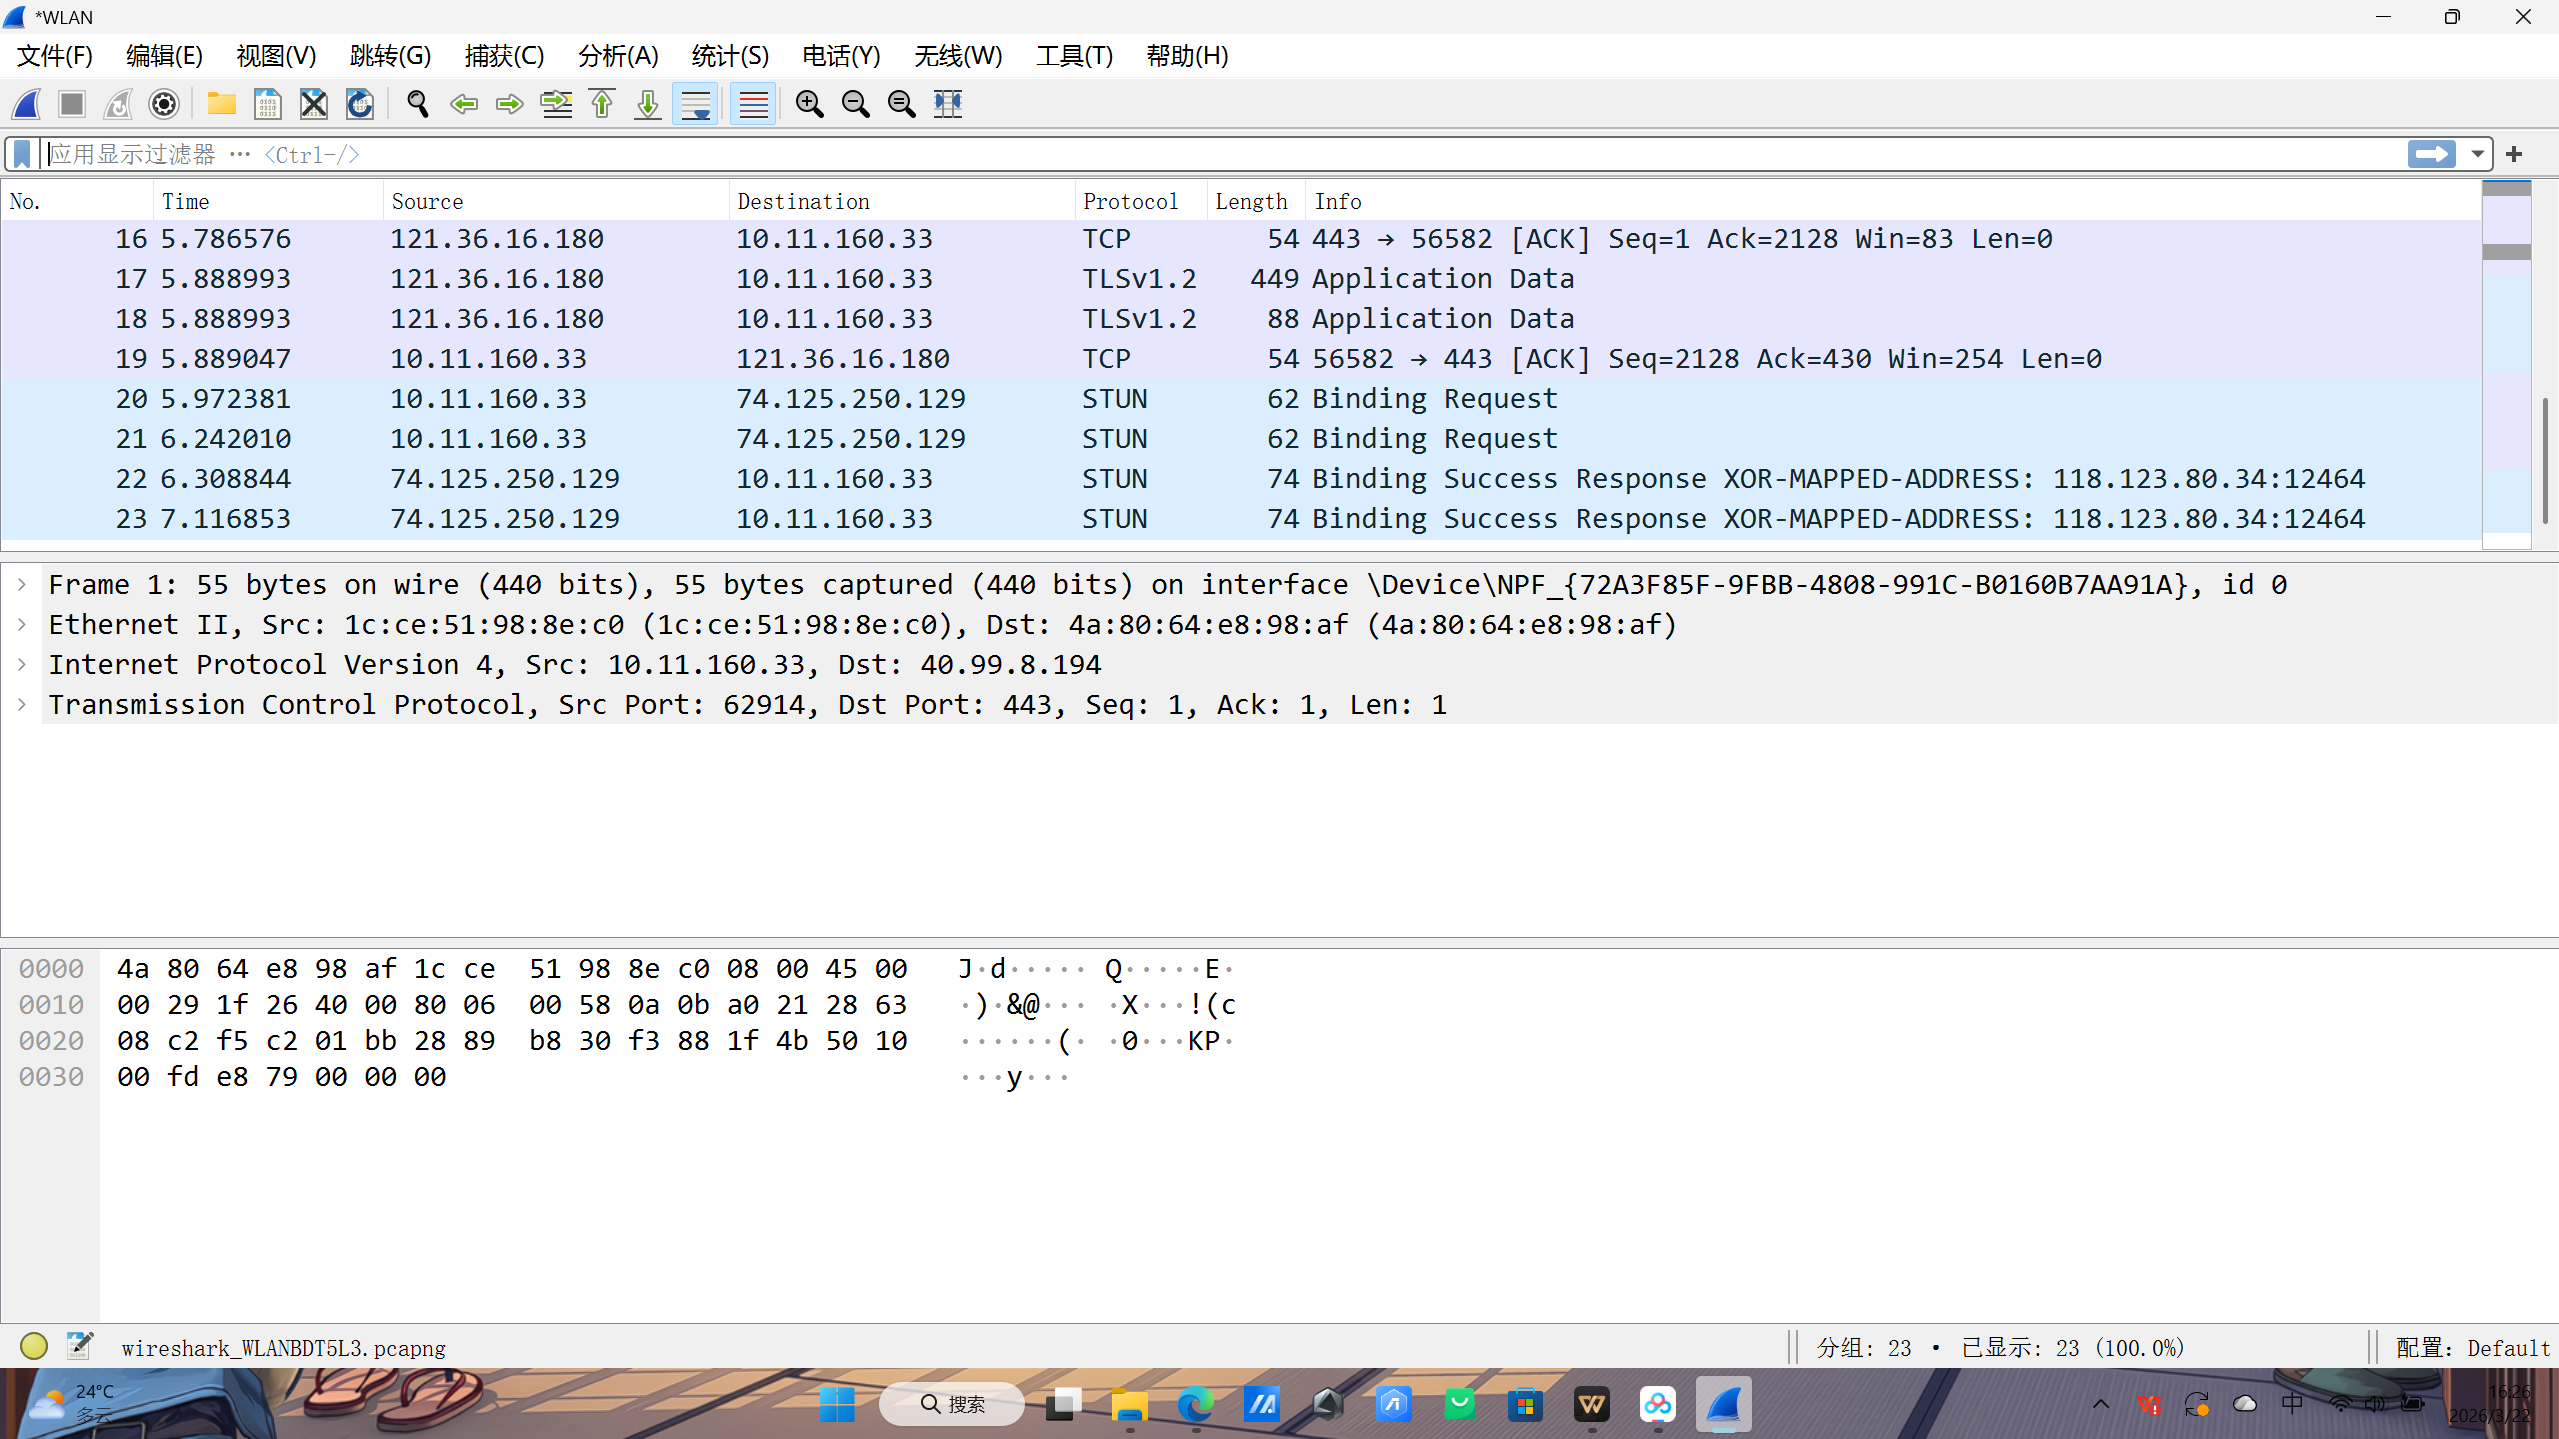
Task: Click in the display filter input field
Action: (1200, 154)
